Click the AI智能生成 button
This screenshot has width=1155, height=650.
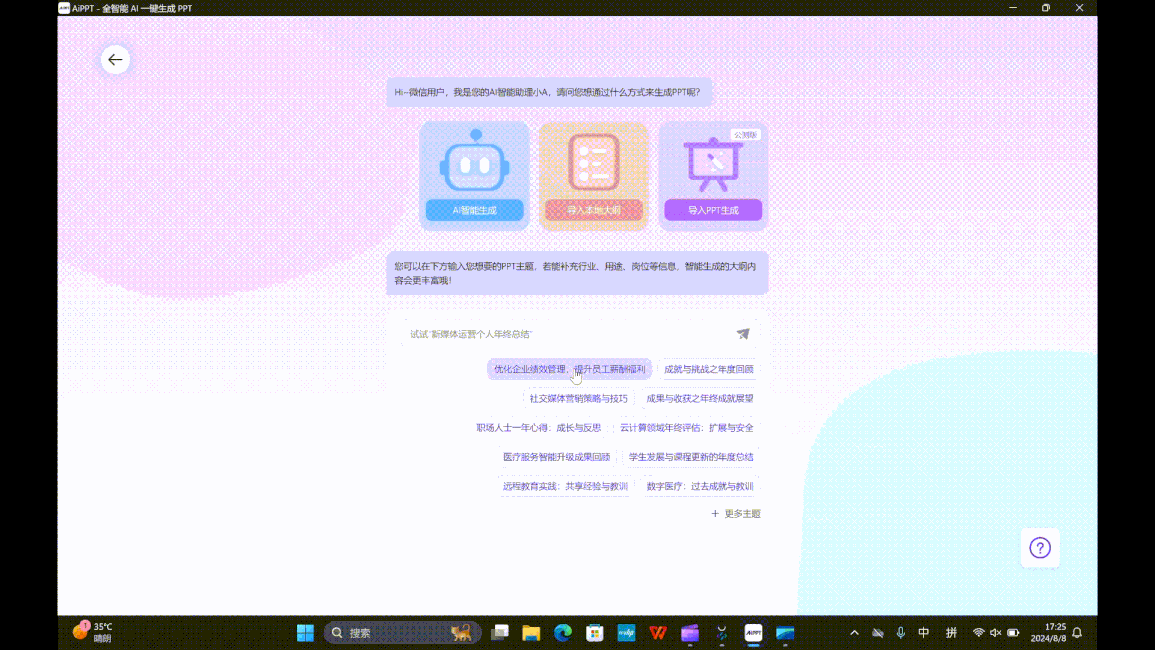474,210
